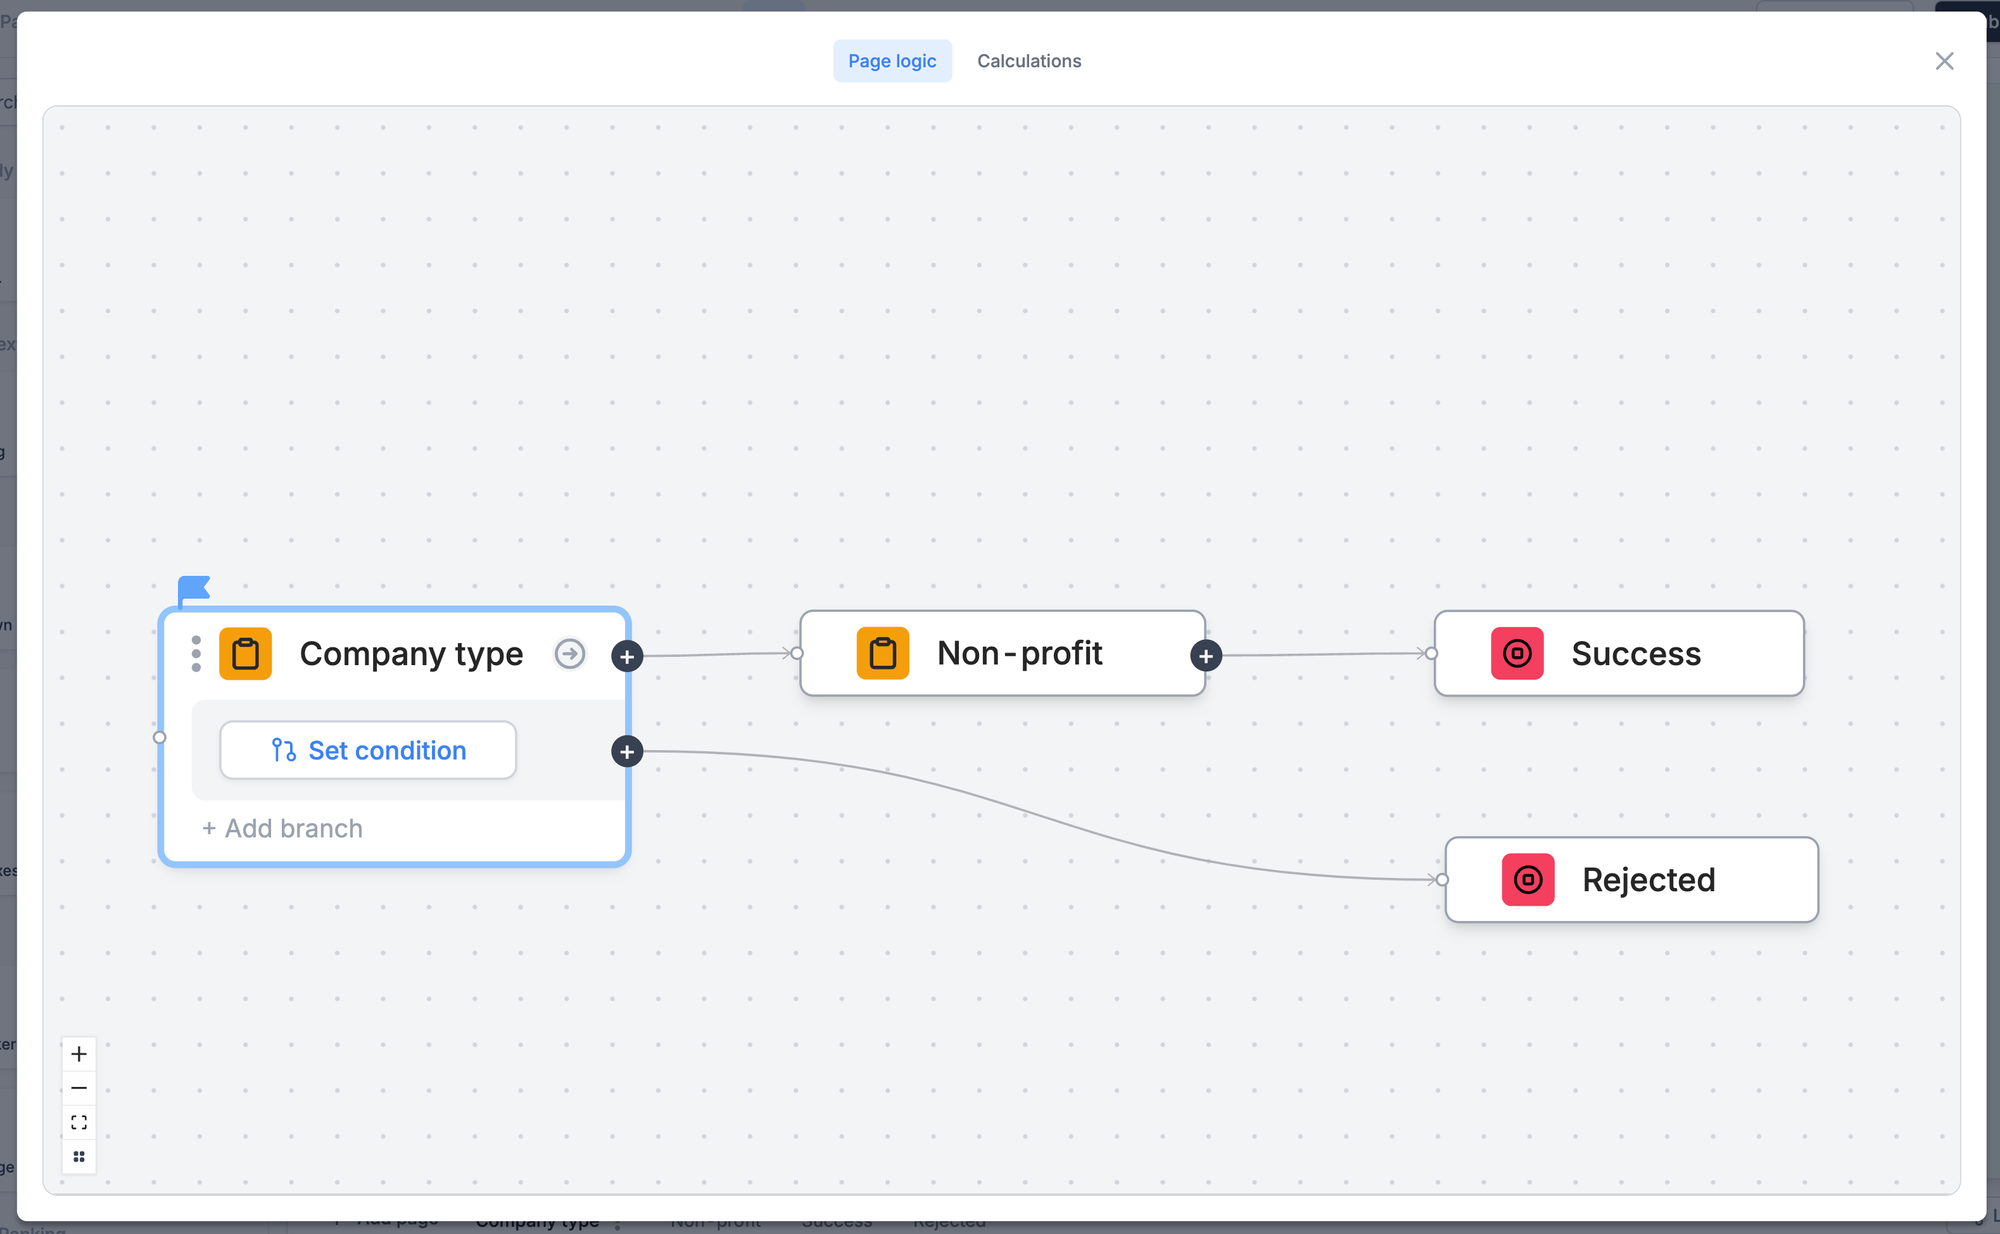Click the Success endpoint icon
Image resolution: width=2000 pixels, height=1234 pixels.
click(1517, 653)
